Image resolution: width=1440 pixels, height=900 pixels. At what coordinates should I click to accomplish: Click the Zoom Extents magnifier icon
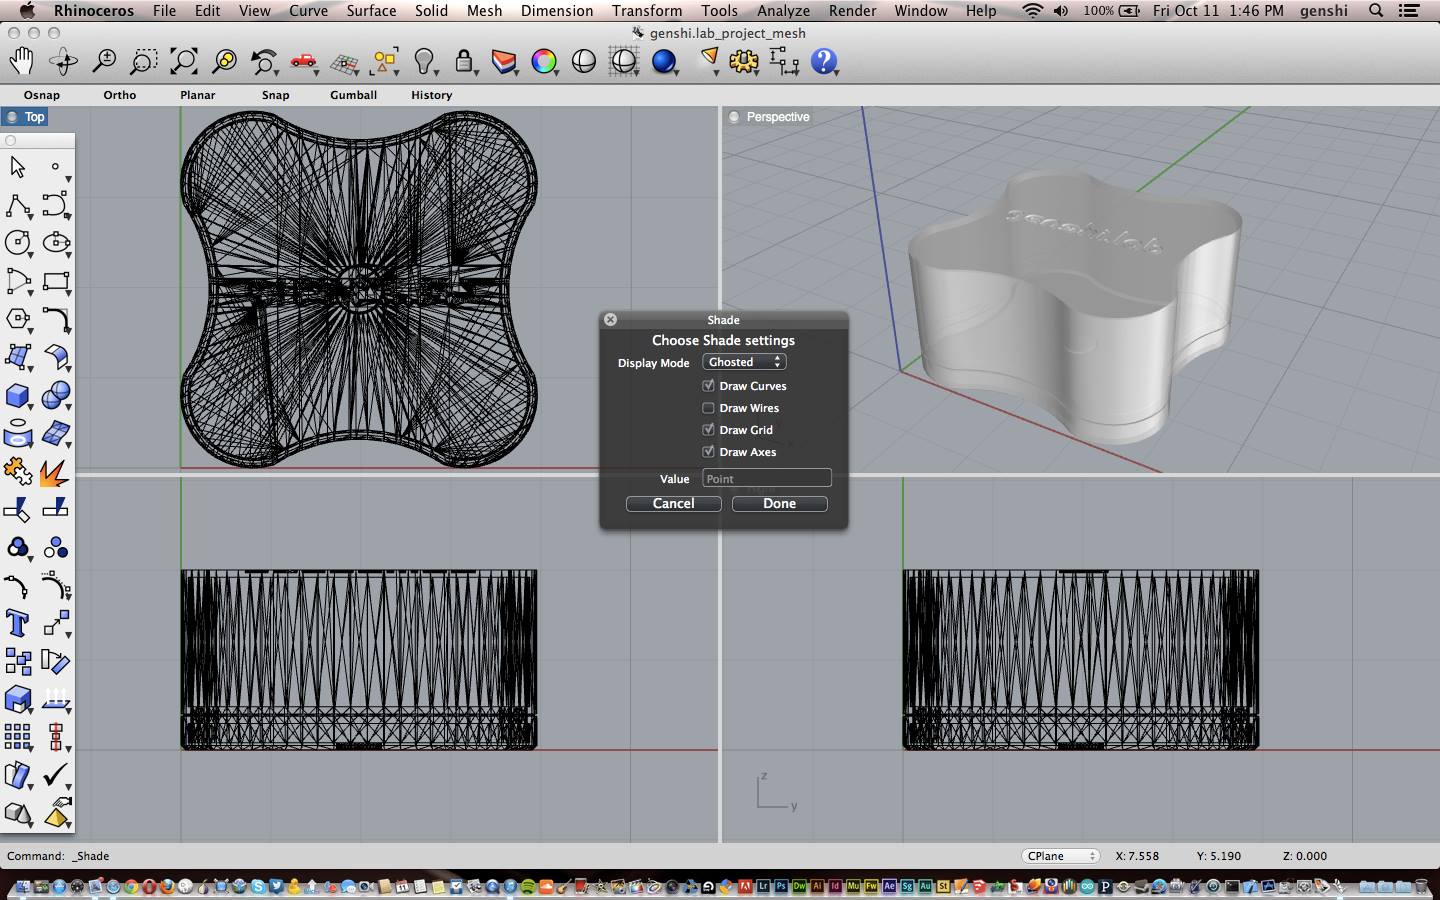pos(184,62)
